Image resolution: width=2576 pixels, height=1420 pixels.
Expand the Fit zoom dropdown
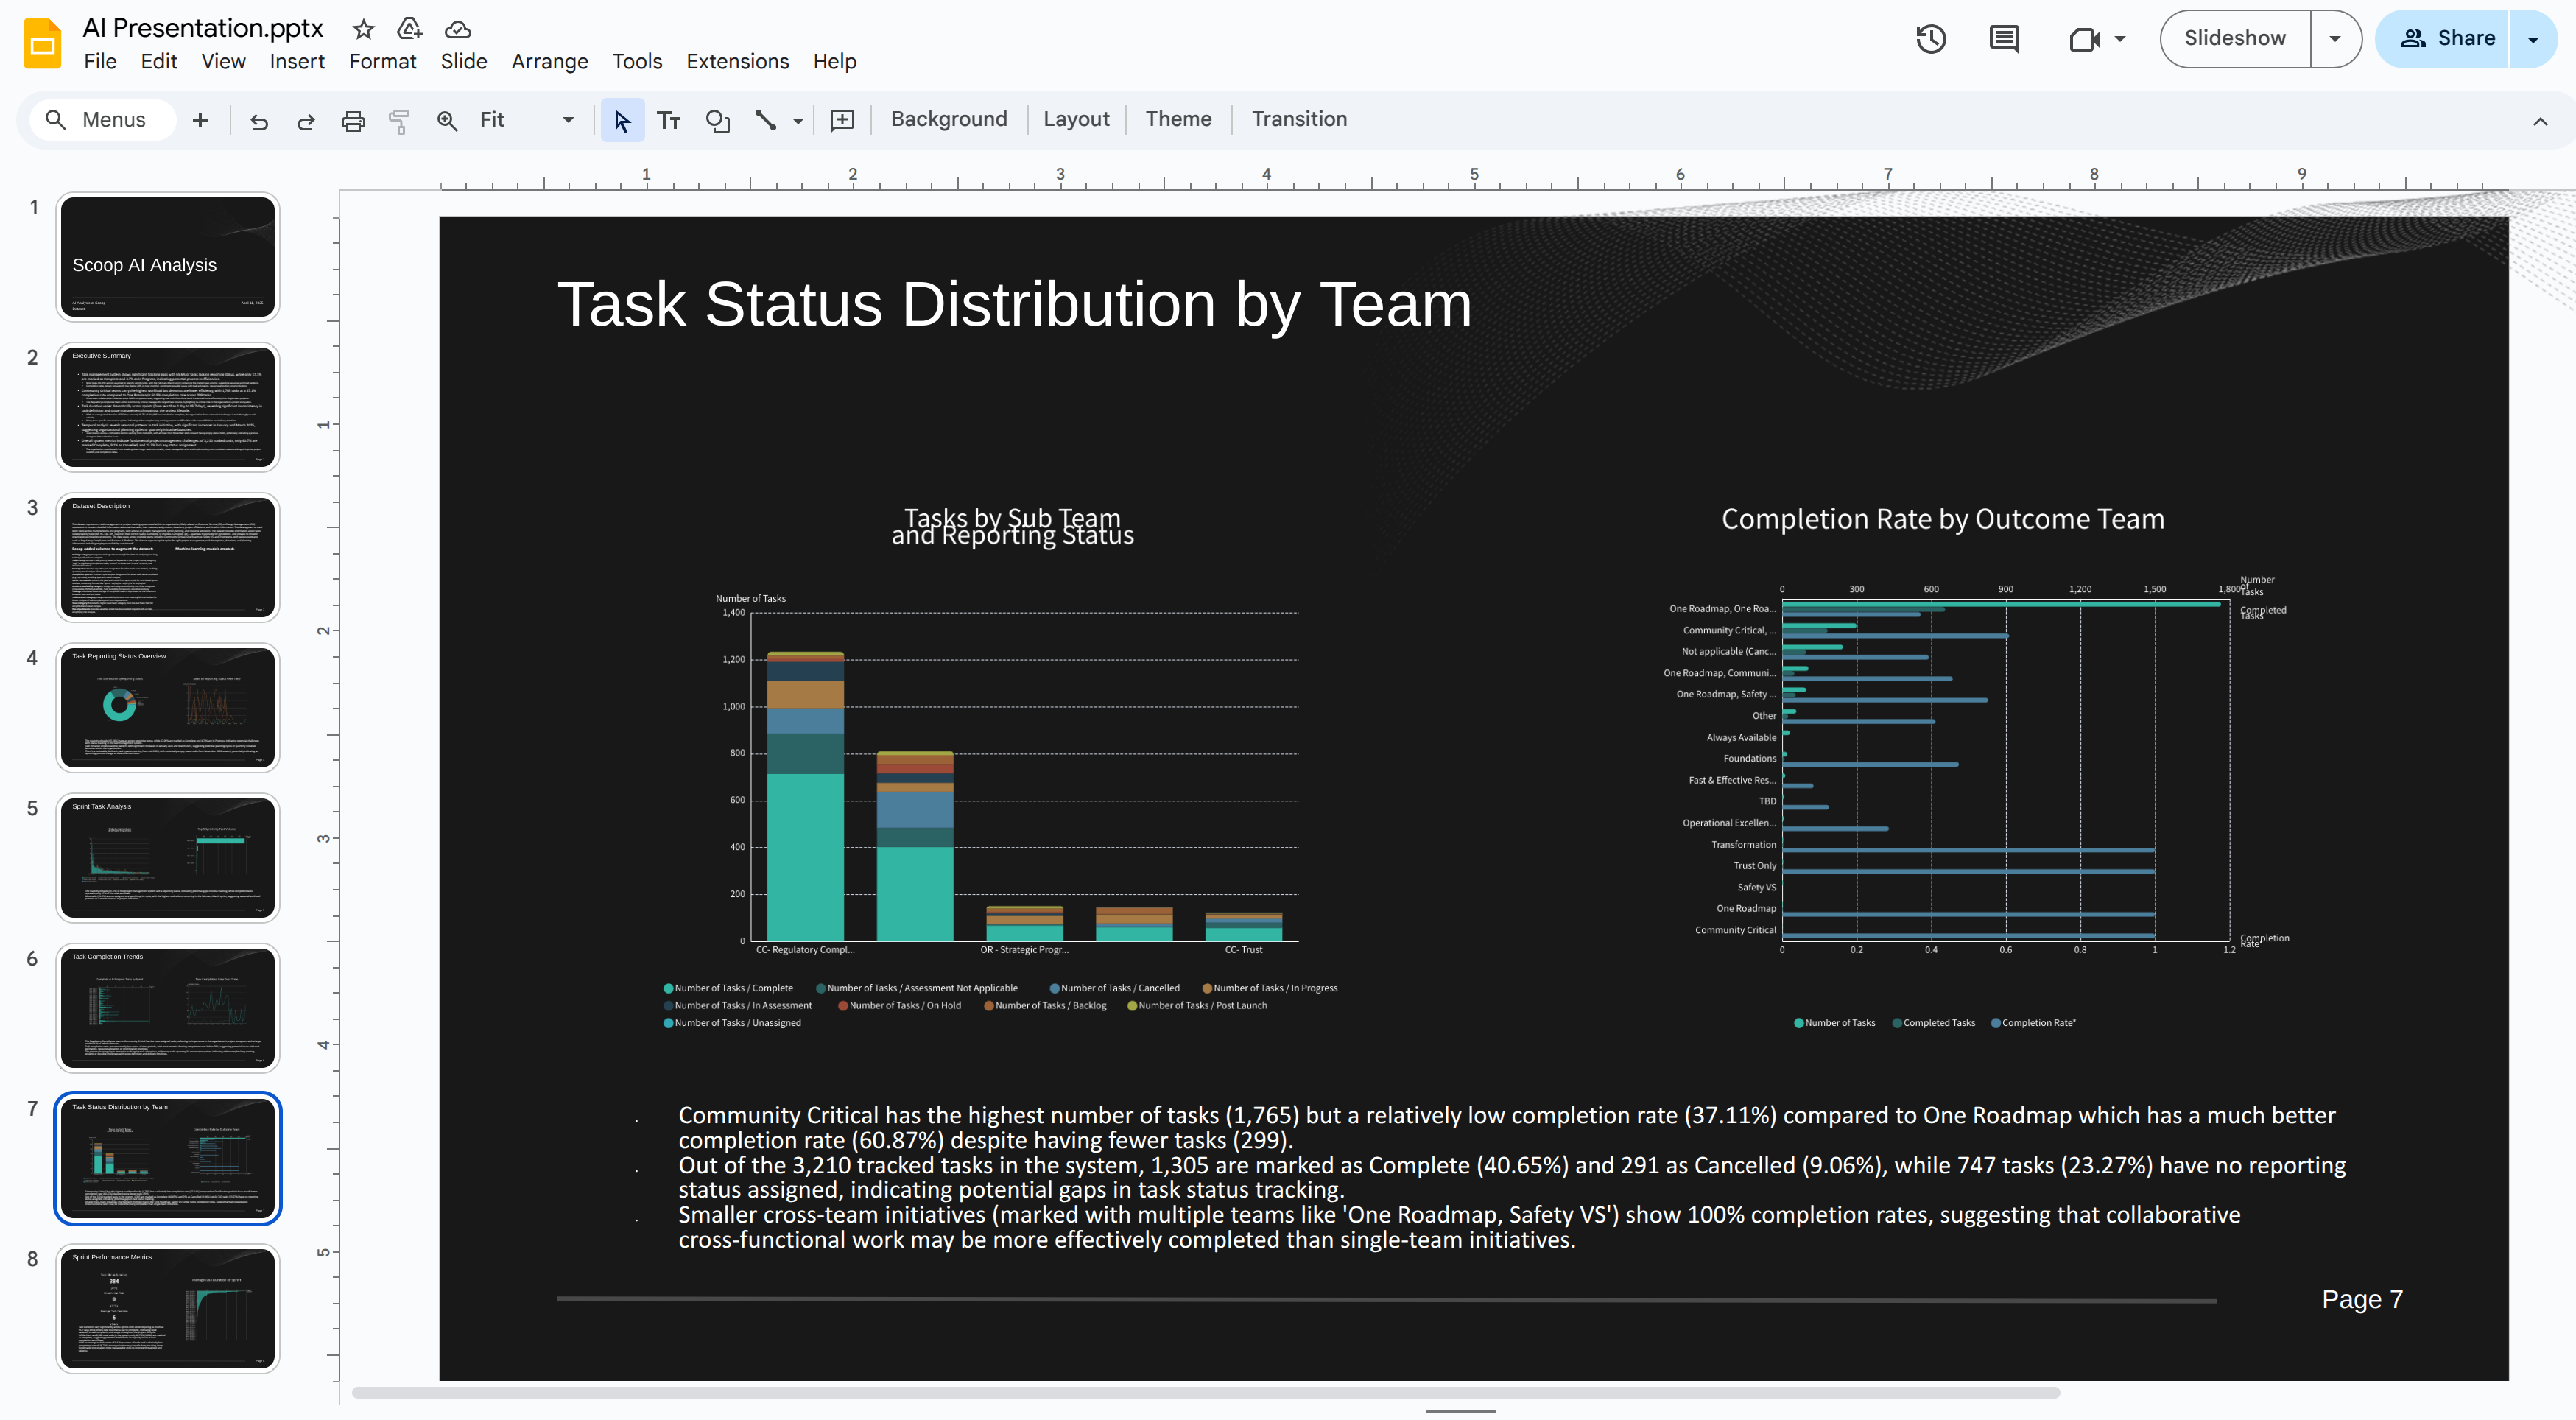click(x=568, y=120)
